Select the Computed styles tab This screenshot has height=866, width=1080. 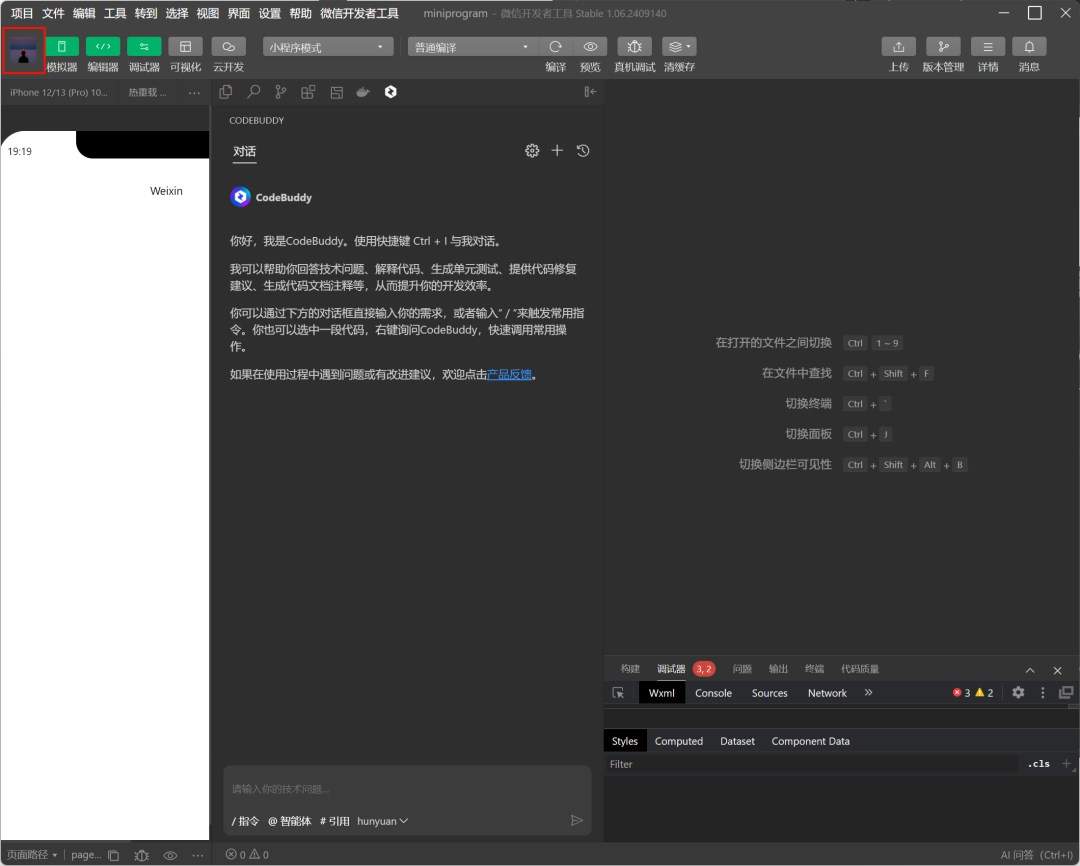pyautogui.click(x=678, y=741)
